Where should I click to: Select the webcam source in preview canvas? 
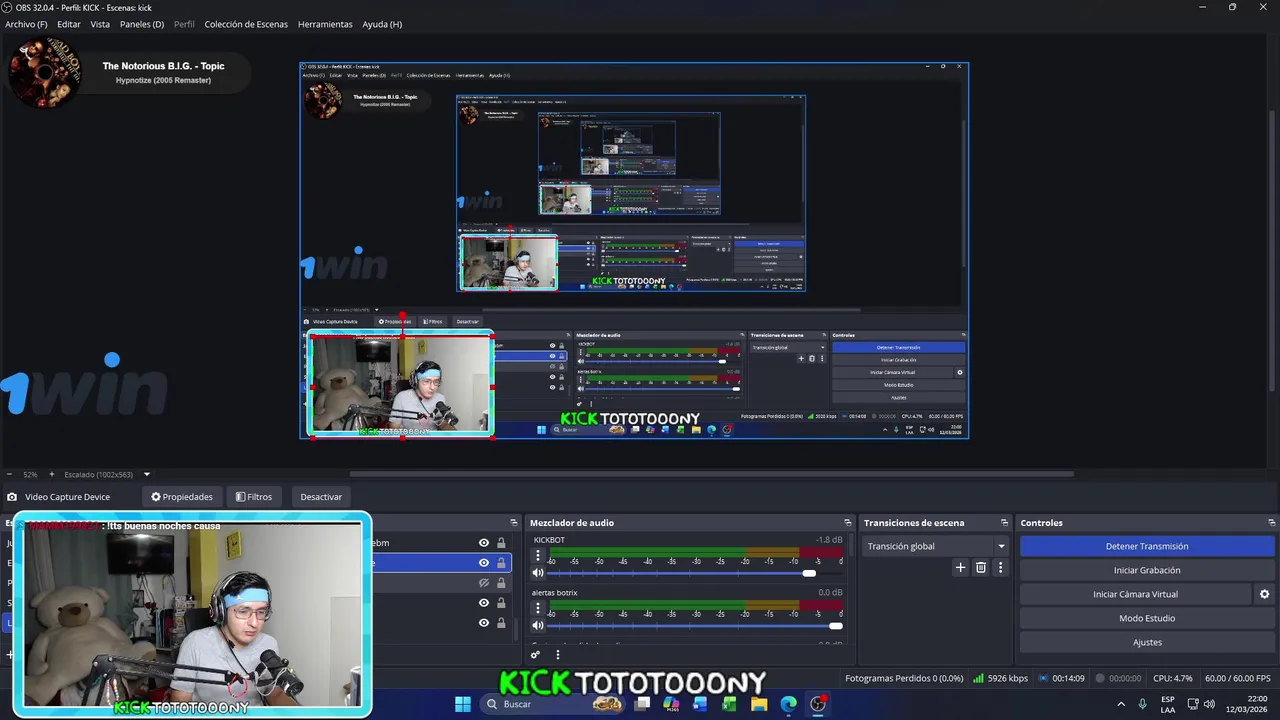(x=400, y=385)
